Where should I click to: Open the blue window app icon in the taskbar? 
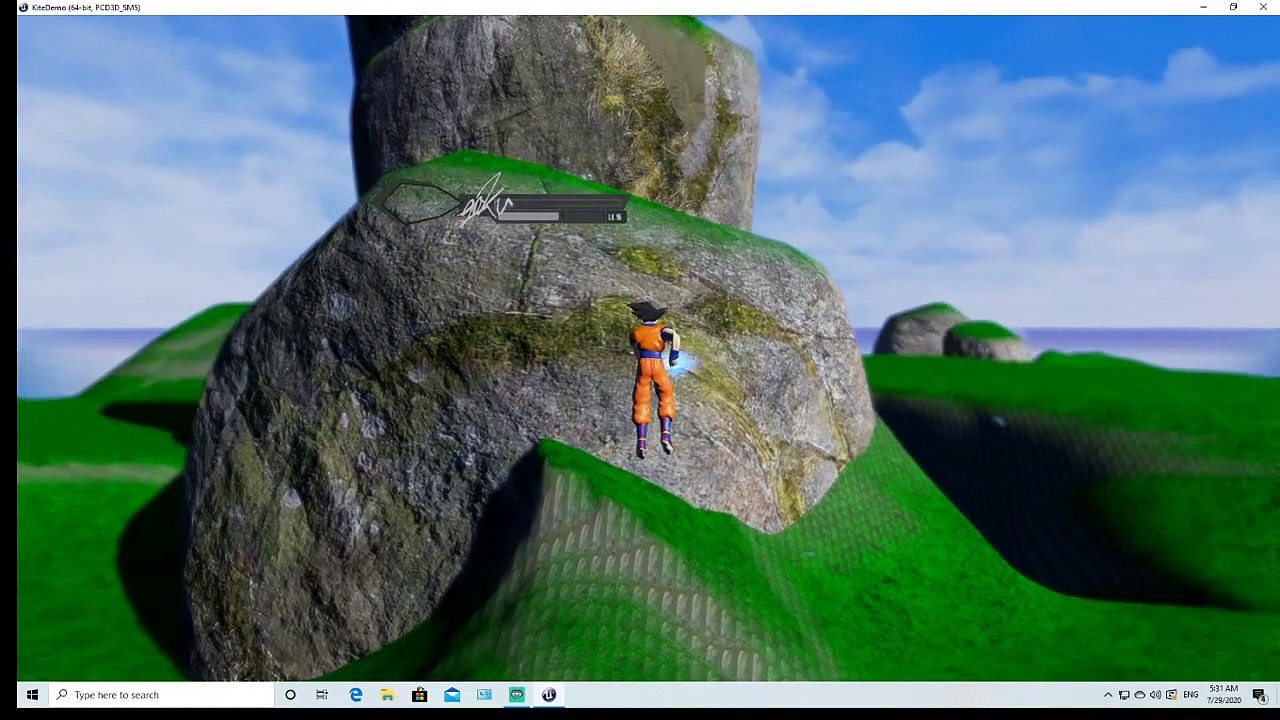pyautogui.click(x=484, y=694)
